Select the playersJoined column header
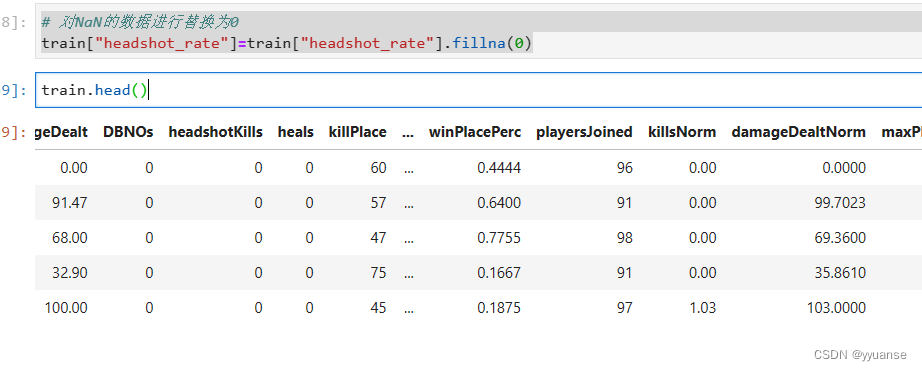The image size is (922, 371). coord(584,132)
